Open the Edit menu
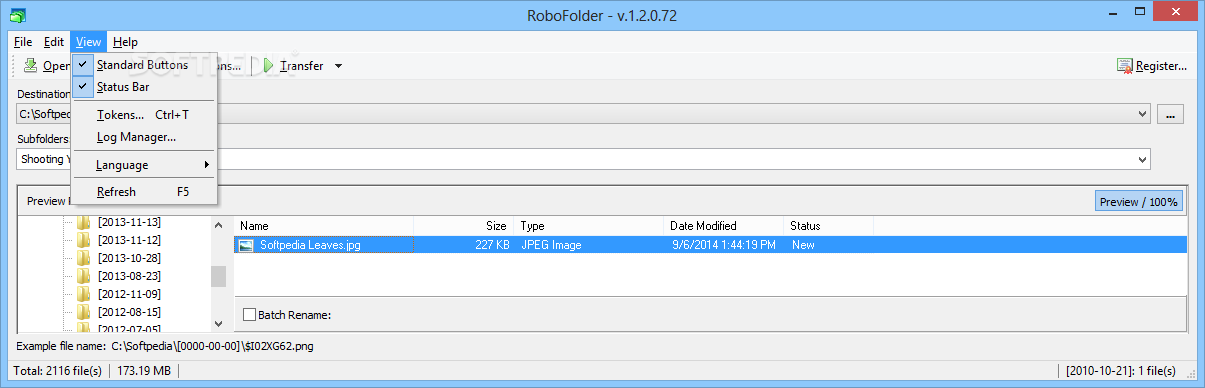The width and height of the screenshot is (1205, 388). 54,42
